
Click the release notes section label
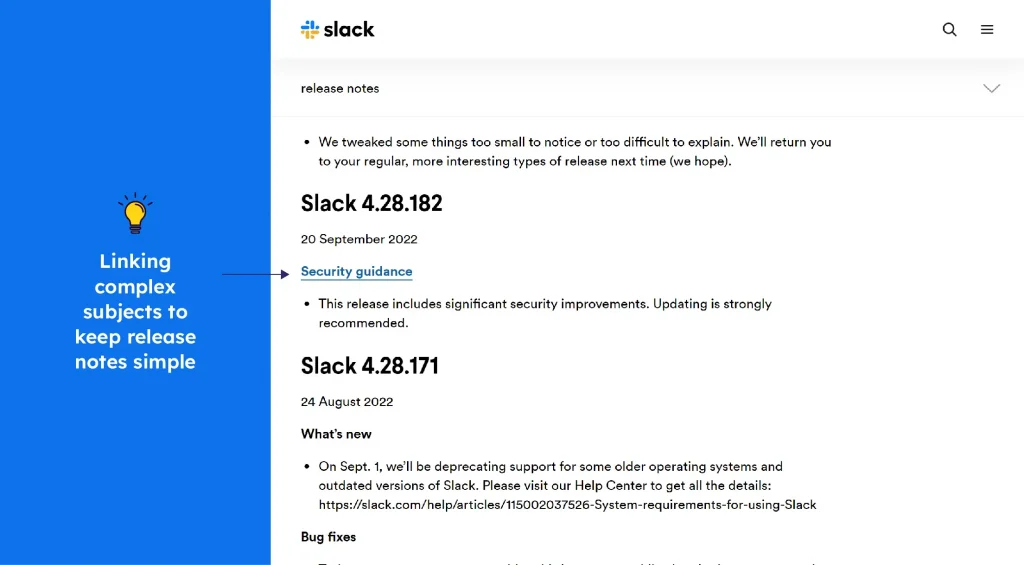340,88
